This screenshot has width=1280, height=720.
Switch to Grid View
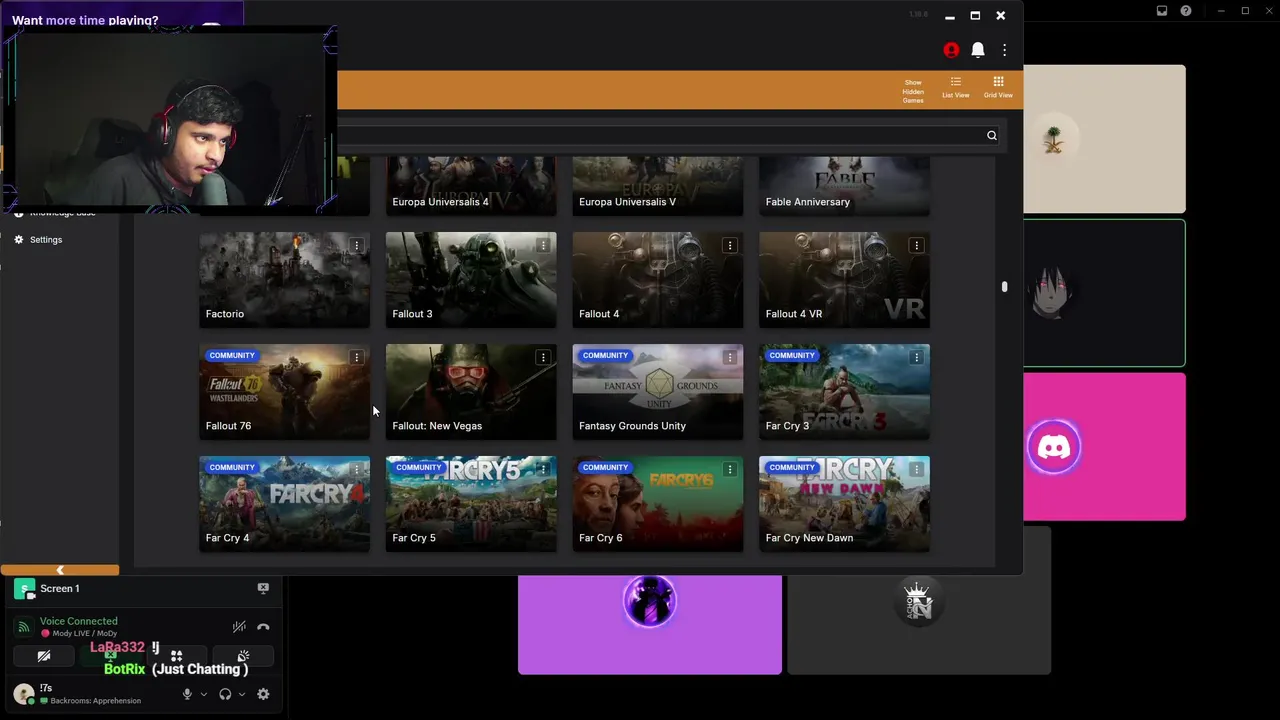[998, 87]
